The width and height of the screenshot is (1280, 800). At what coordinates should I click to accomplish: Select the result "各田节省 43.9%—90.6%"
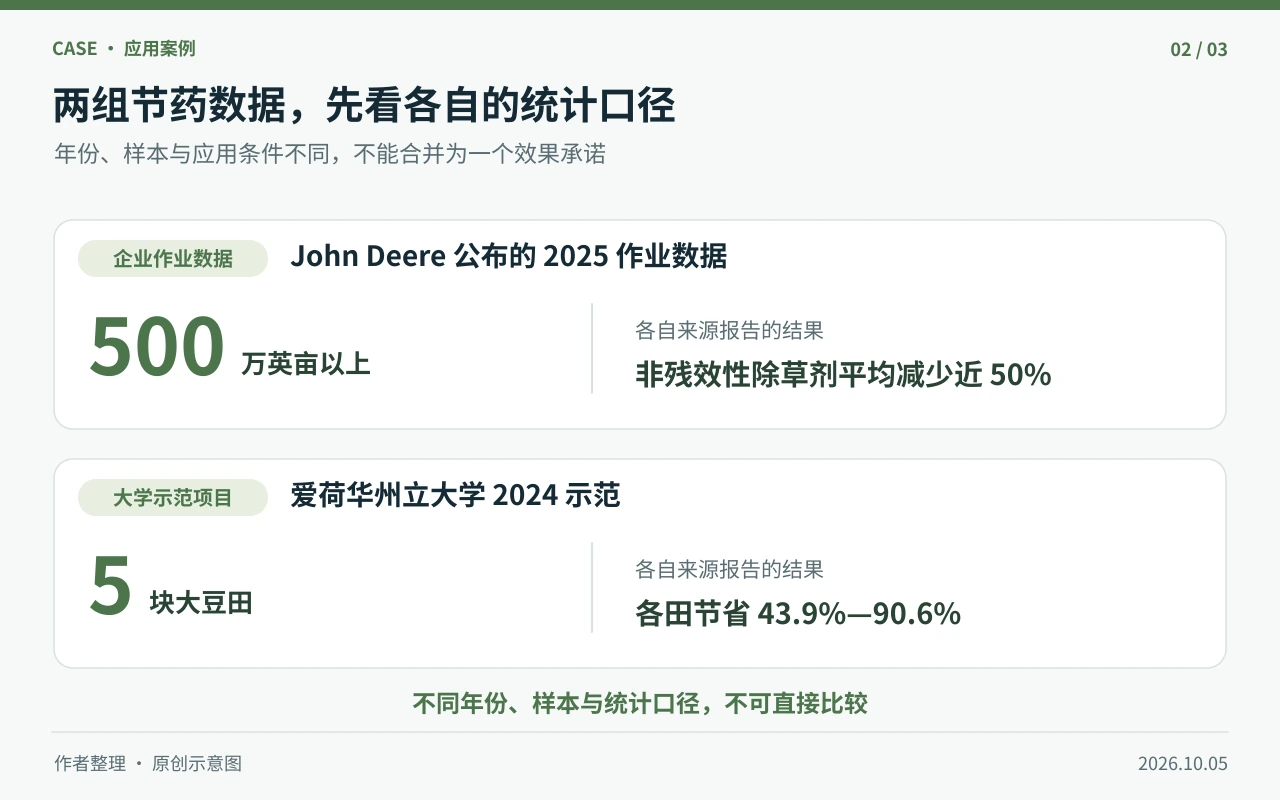pos(798,613)
